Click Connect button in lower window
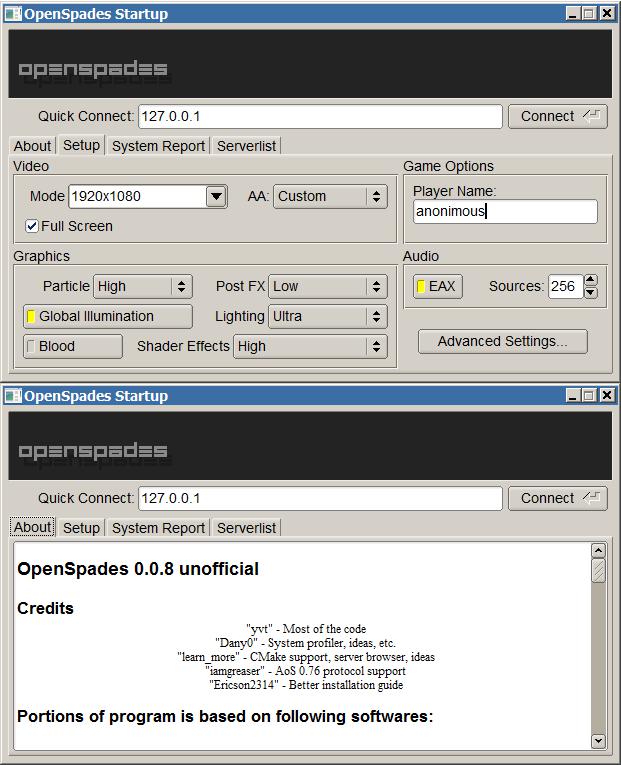621x765 pixels. tap(558, 499)
